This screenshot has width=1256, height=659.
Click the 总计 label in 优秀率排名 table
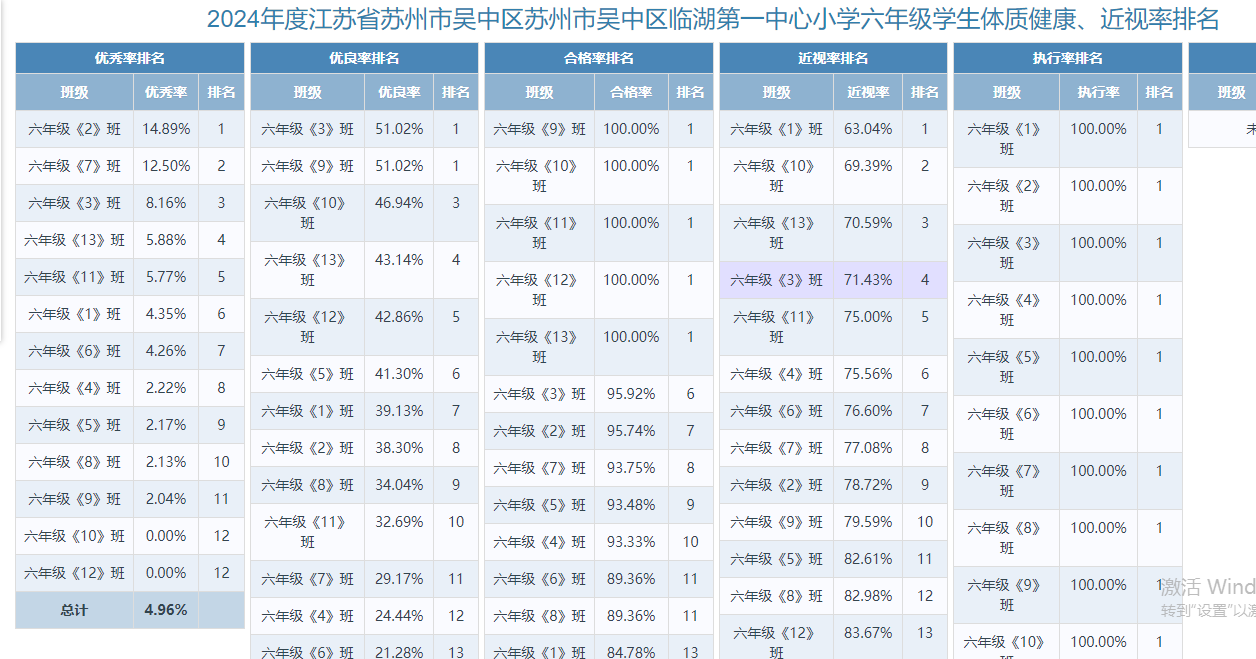[x=75, y=610]
